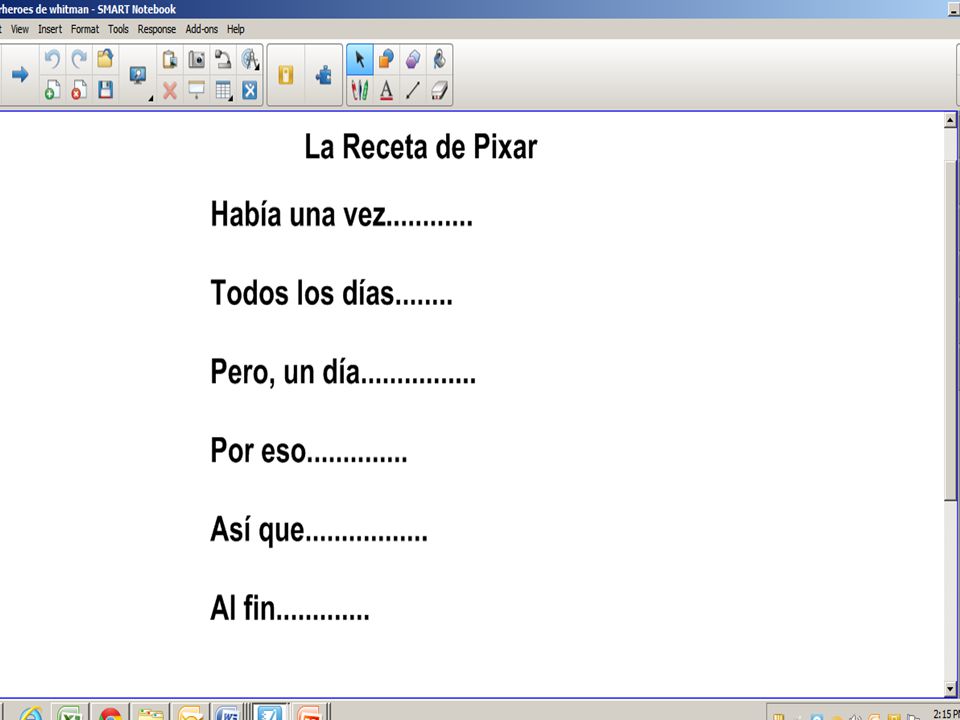Open the Insert menu
The image size is (960, 720).
click(x=50, y=29)
